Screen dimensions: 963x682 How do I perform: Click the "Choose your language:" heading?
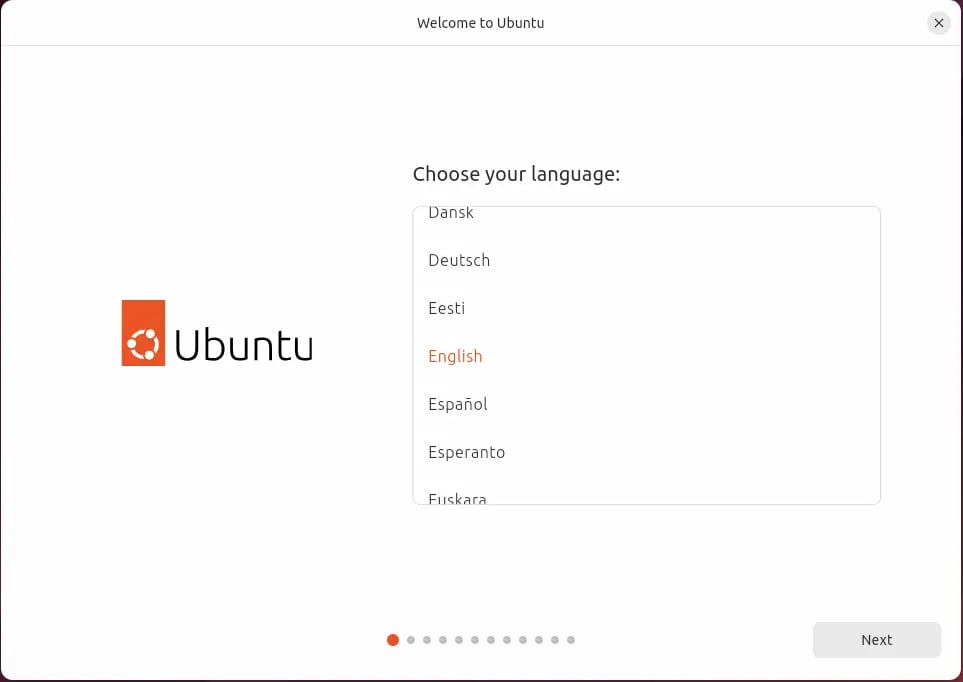coord(516,174)
